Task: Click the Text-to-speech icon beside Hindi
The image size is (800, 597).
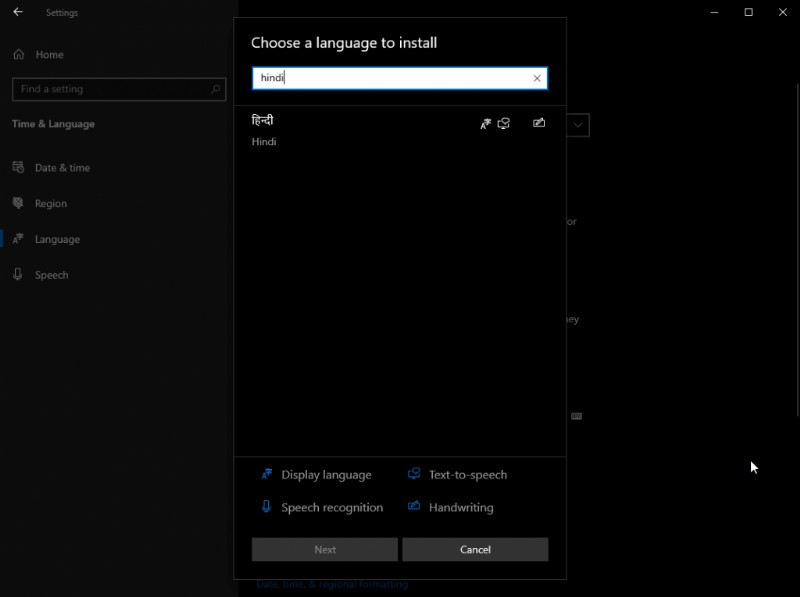Action: click(x=504, y=123)
